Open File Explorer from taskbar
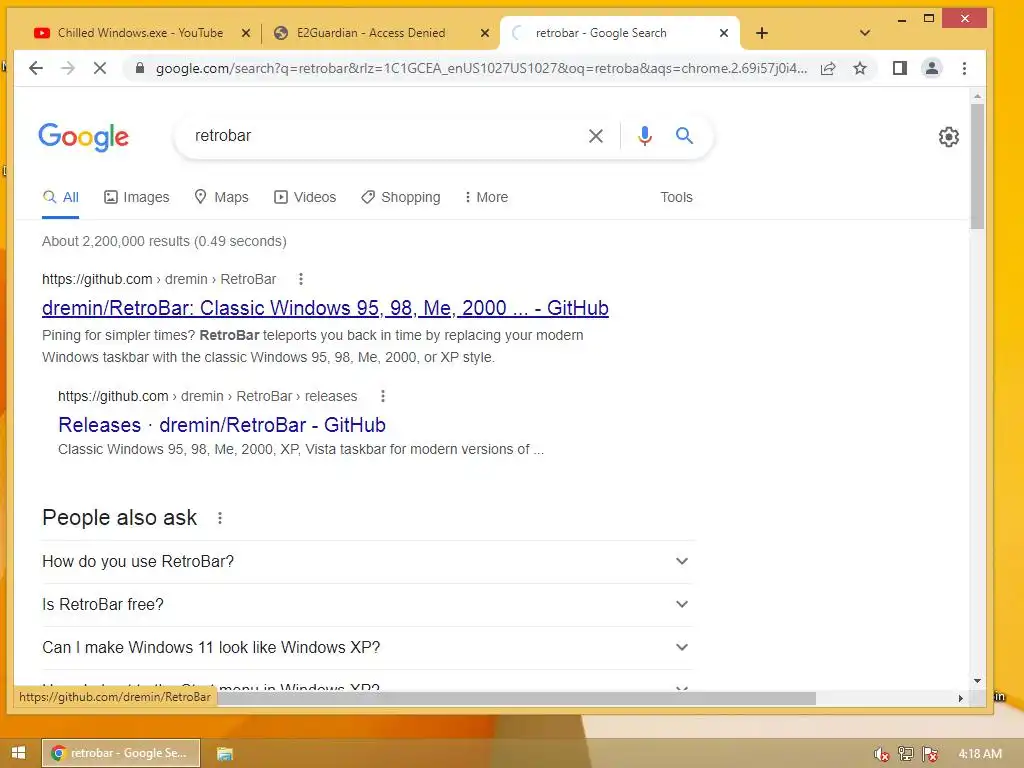 click(225, 754)
